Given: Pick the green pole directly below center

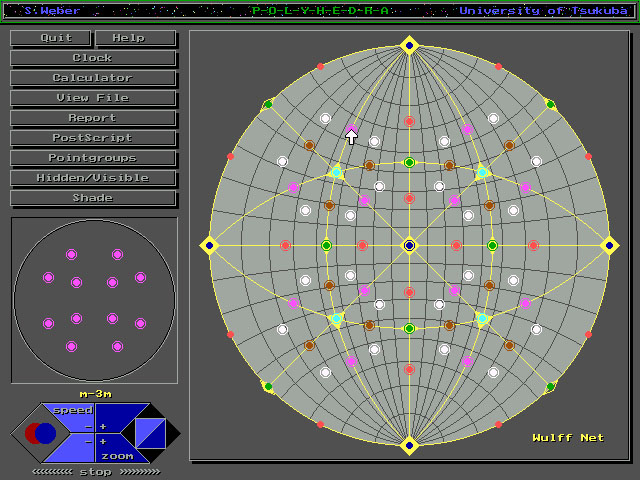Looking at the screenshot, I should point(409,328).
